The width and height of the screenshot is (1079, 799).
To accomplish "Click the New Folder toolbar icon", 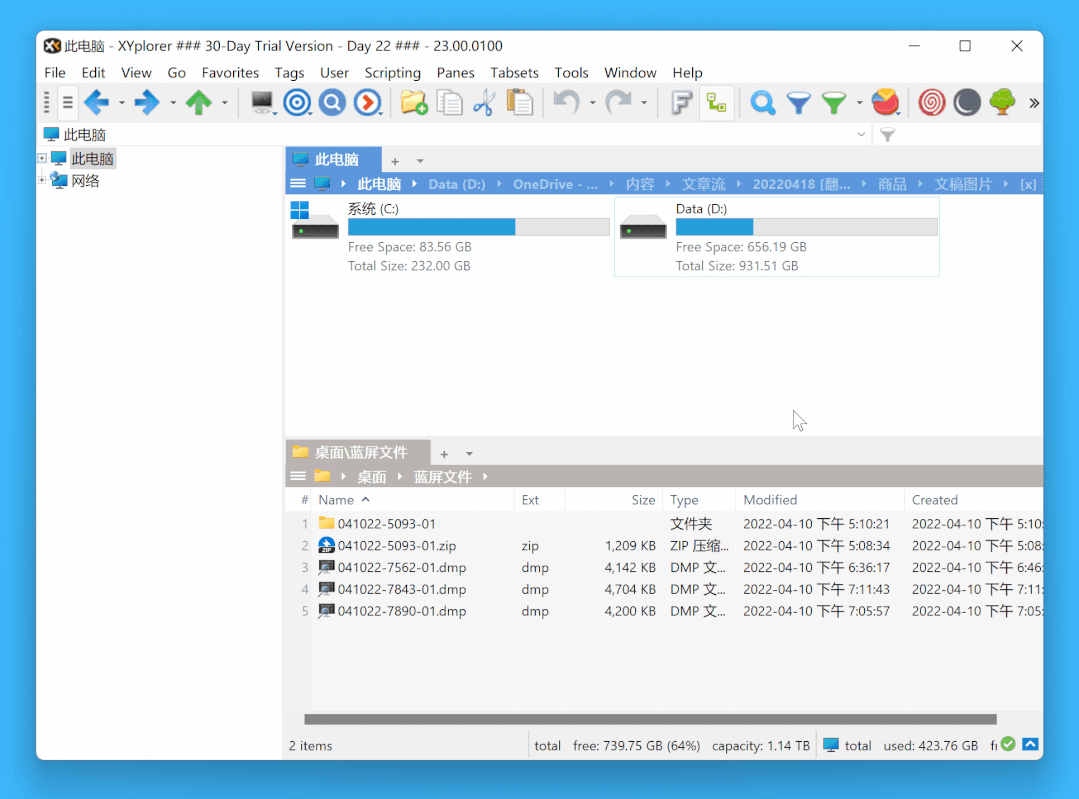I will click(414, 103).
